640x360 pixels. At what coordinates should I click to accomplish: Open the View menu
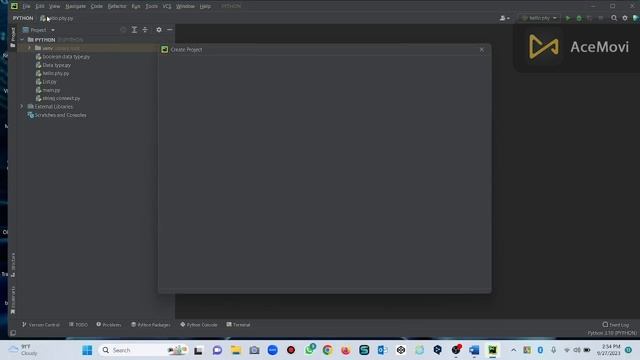(x=54, y=6)
